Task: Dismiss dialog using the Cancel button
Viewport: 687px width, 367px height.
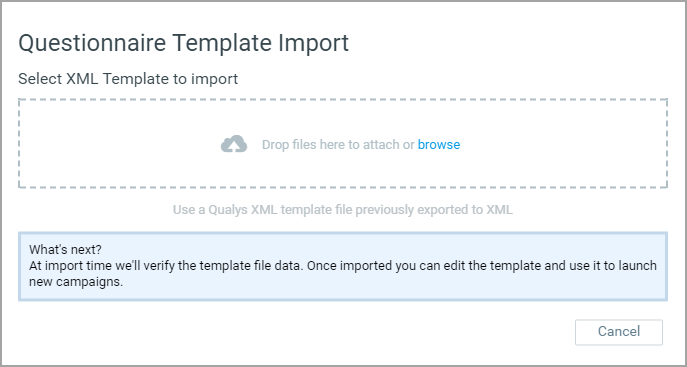Action: click(619, 332)
